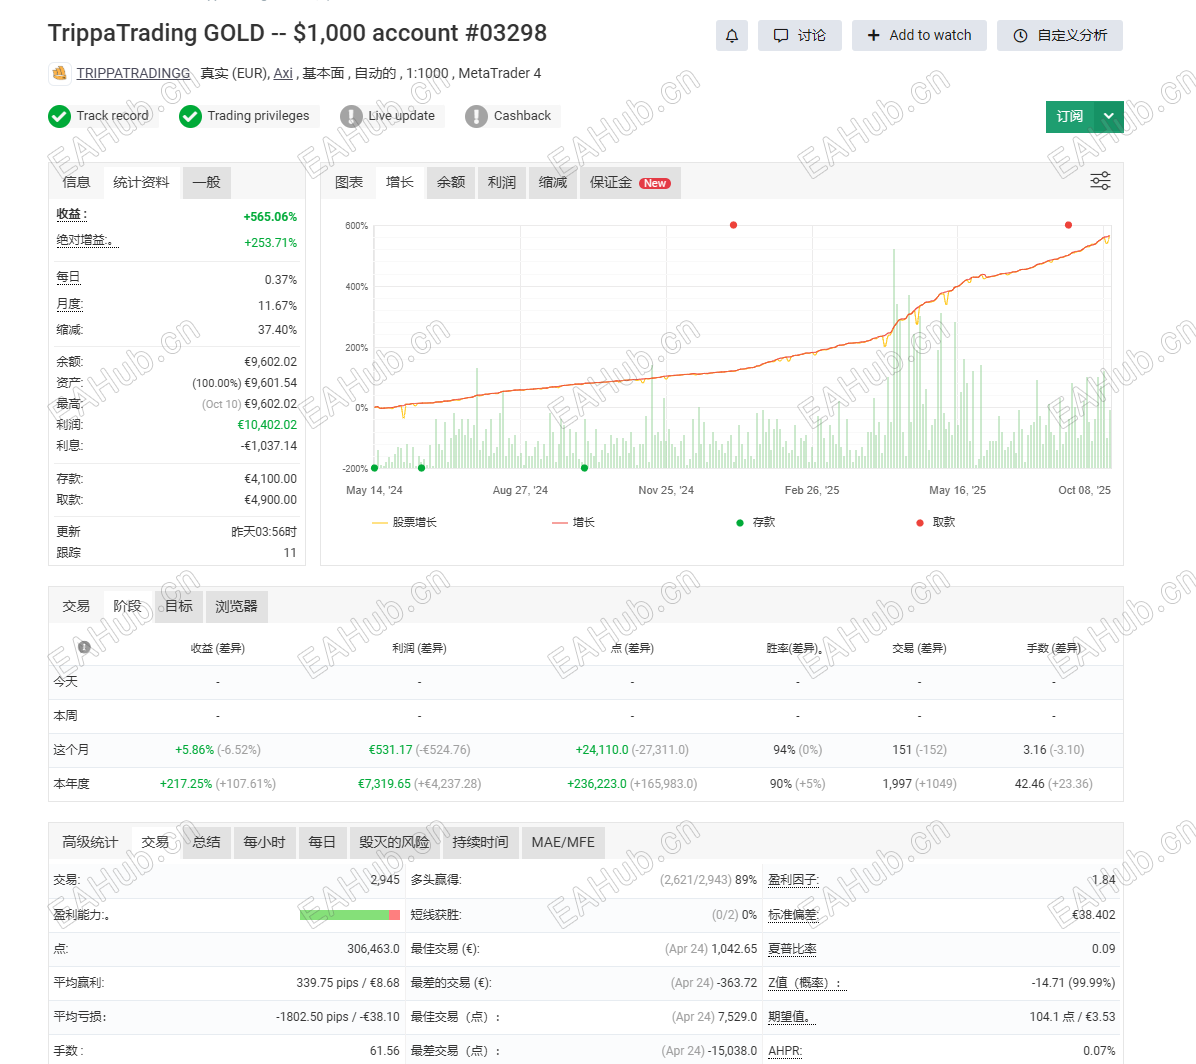Click the 收益 gain label
This screenshot has width=1196, height=1064.
point(72,215)
